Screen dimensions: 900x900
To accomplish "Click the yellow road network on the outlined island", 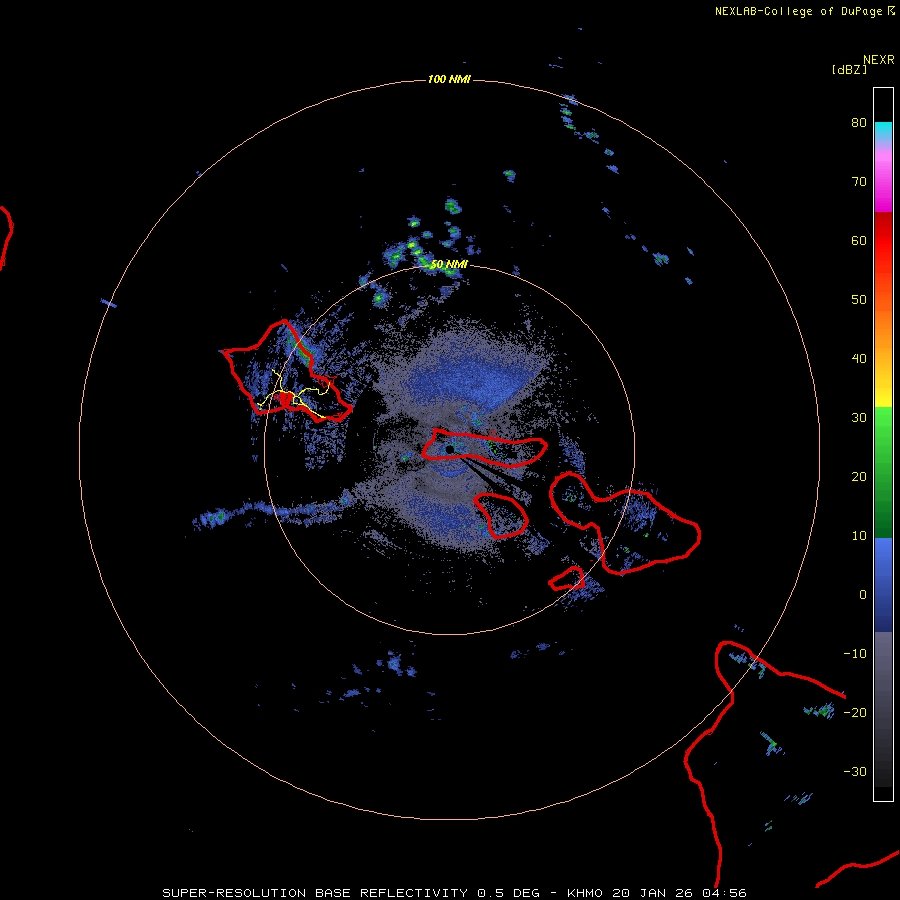I will 293,395.
